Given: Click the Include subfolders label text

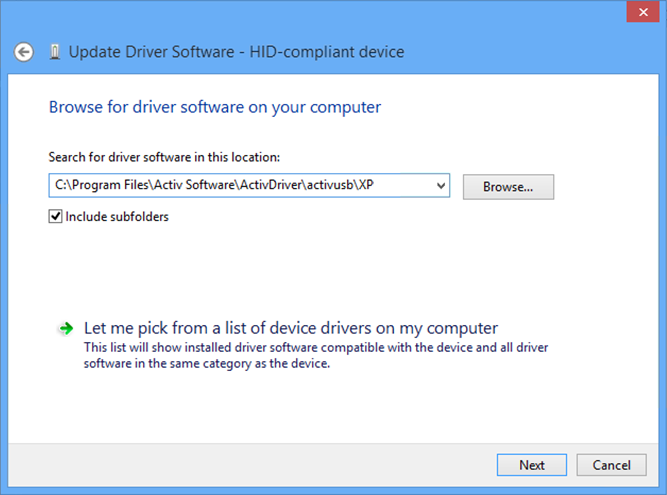Looking at the screenshot, I should pos(117,216).
